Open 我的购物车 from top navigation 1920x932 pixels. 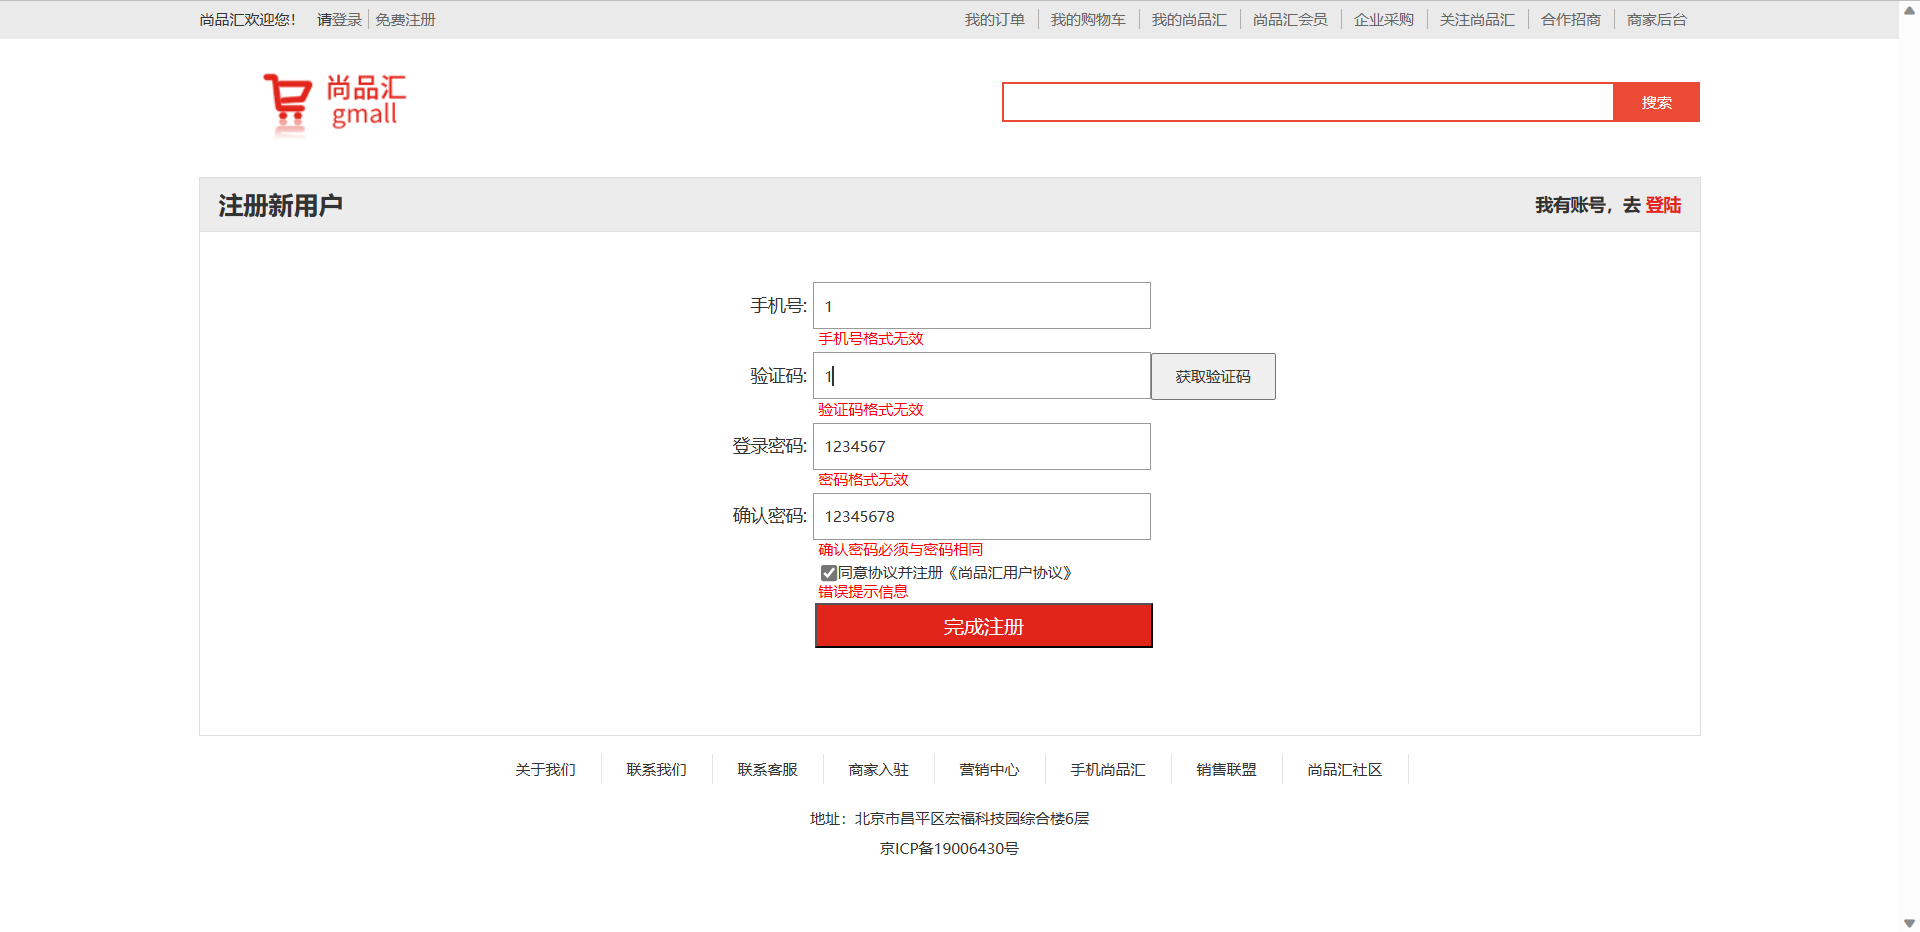(x=1088, y=19)
